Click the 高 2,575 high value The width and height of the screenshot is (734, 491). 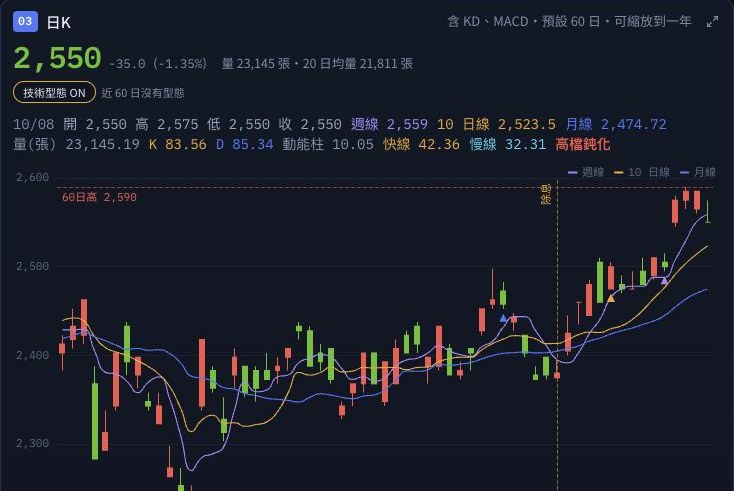click(x=166, y=124)
